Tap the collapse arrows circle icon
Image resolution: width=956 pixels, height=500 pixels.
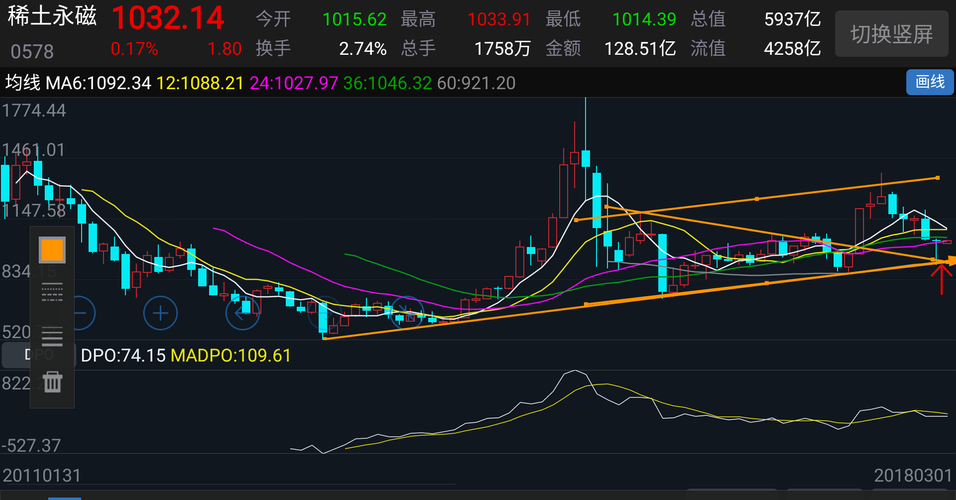pyautogui.click(x=407, y=313)
